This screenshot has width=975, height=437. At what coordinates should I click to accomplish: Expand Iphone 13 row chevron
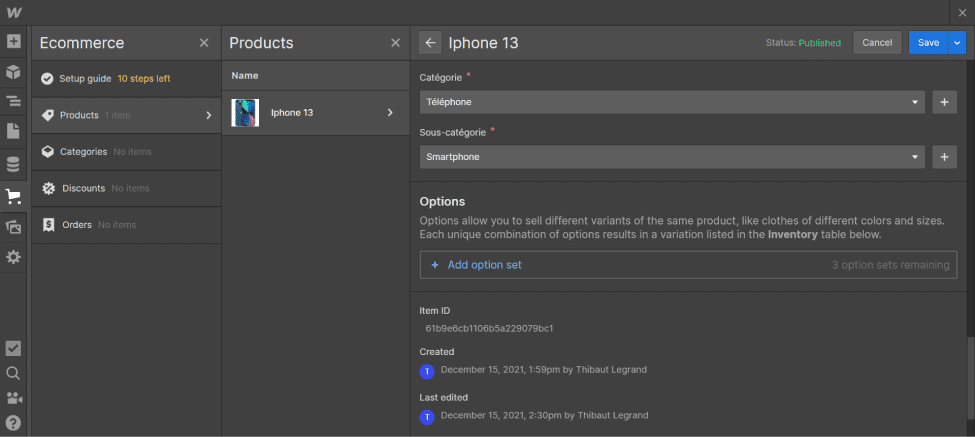390,113
